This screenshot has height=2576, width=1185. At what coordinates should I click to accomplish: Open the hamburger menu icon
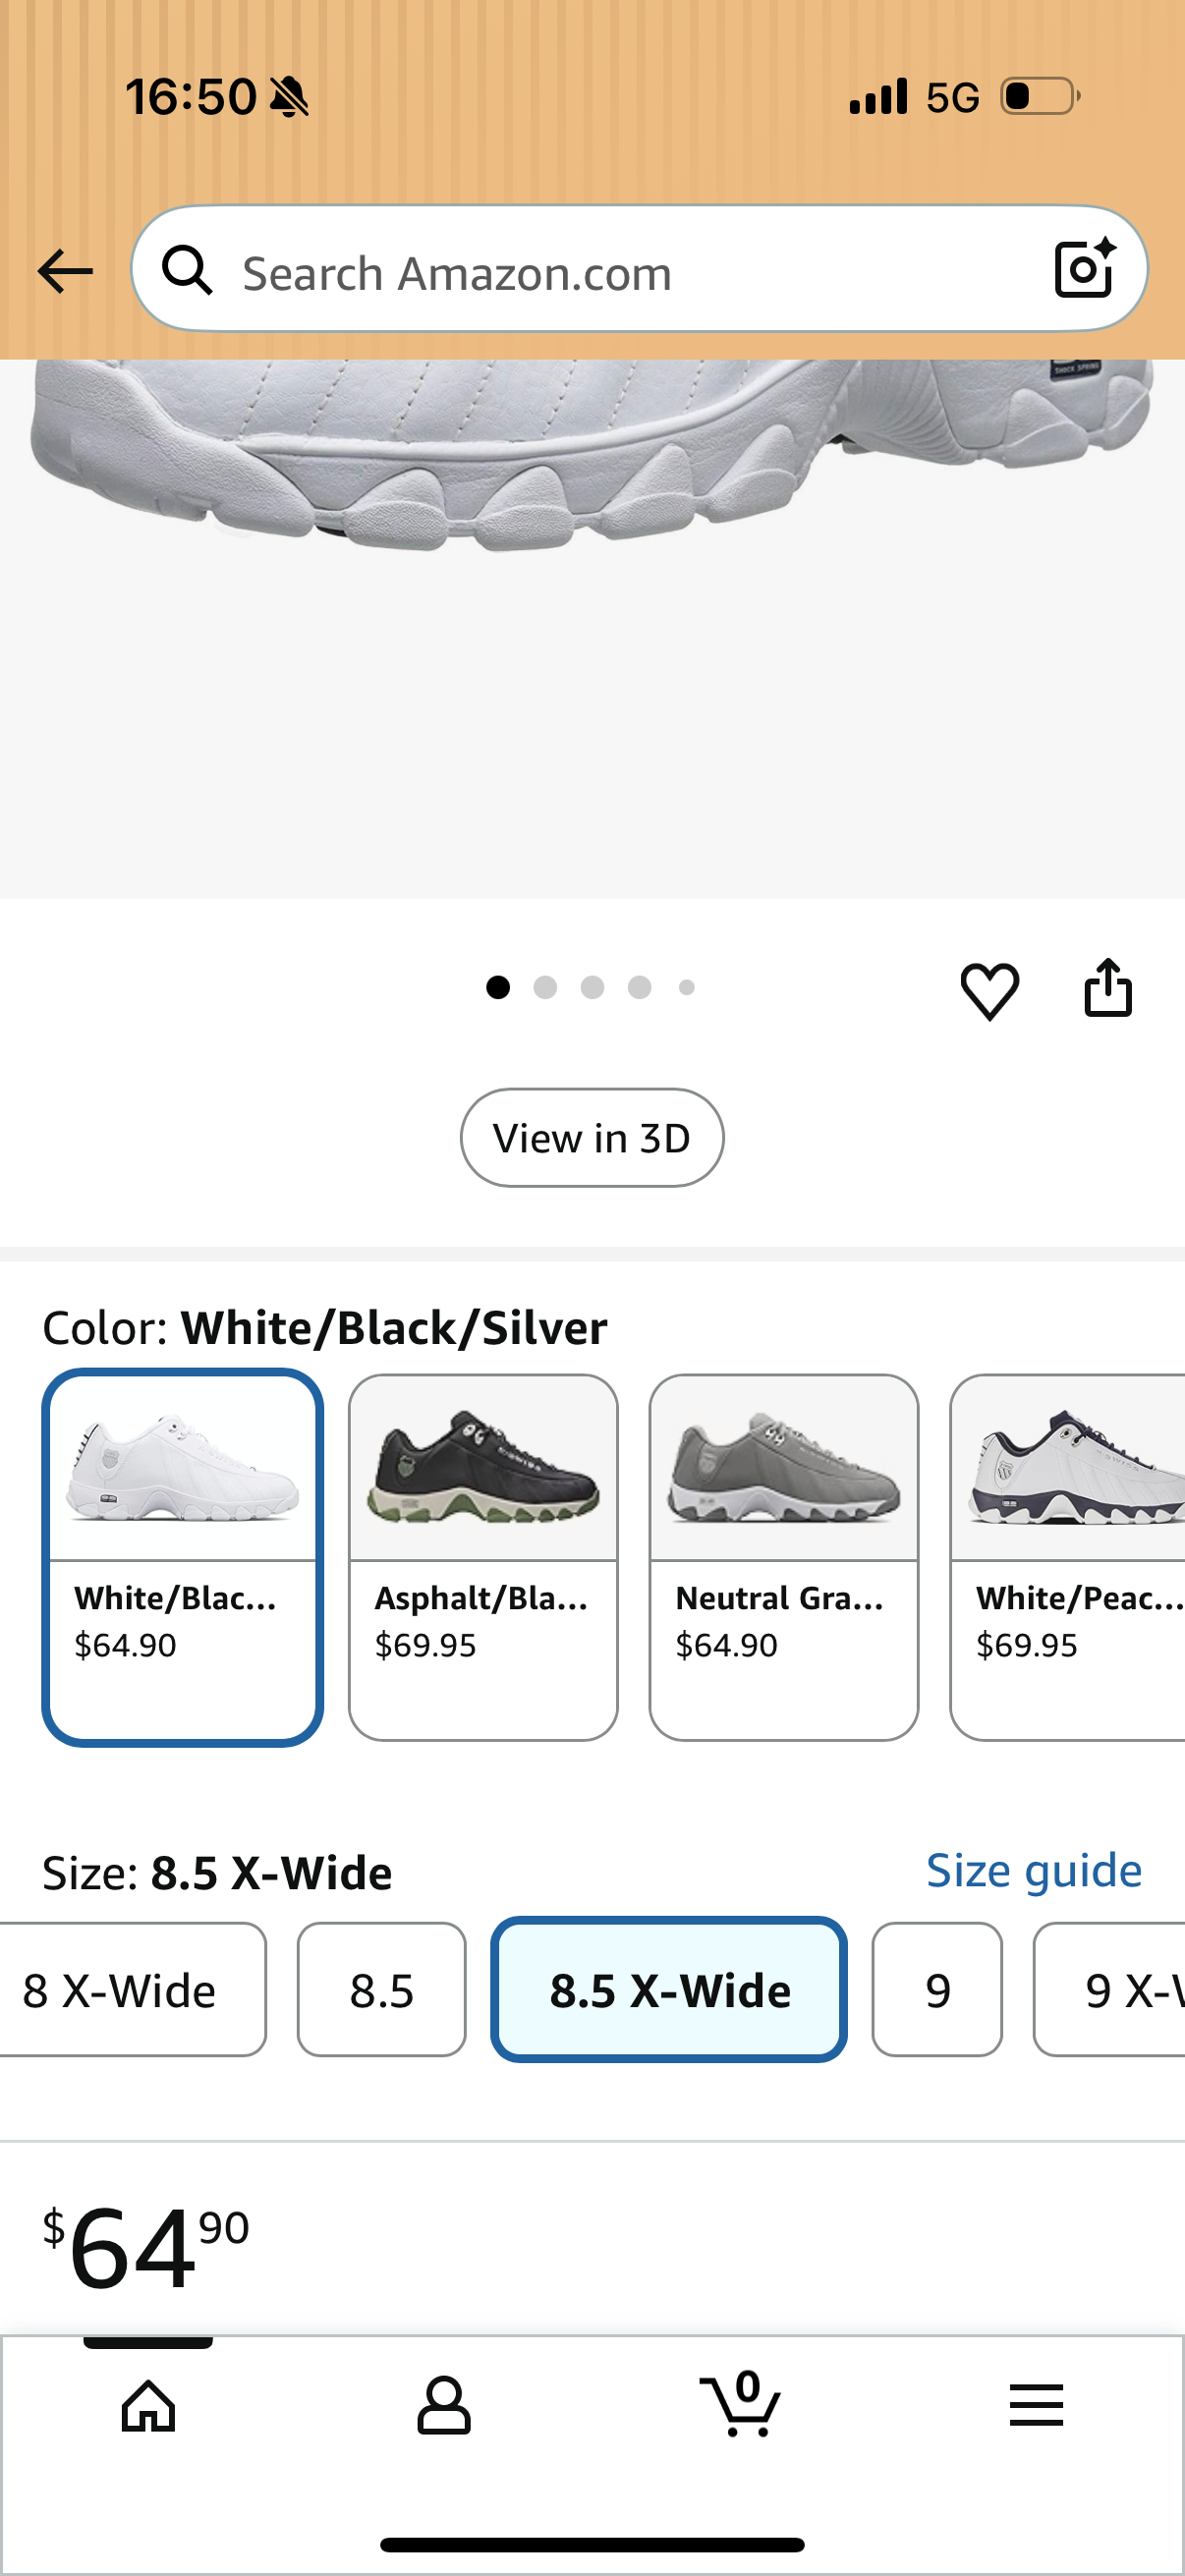click(1036, 2404)
